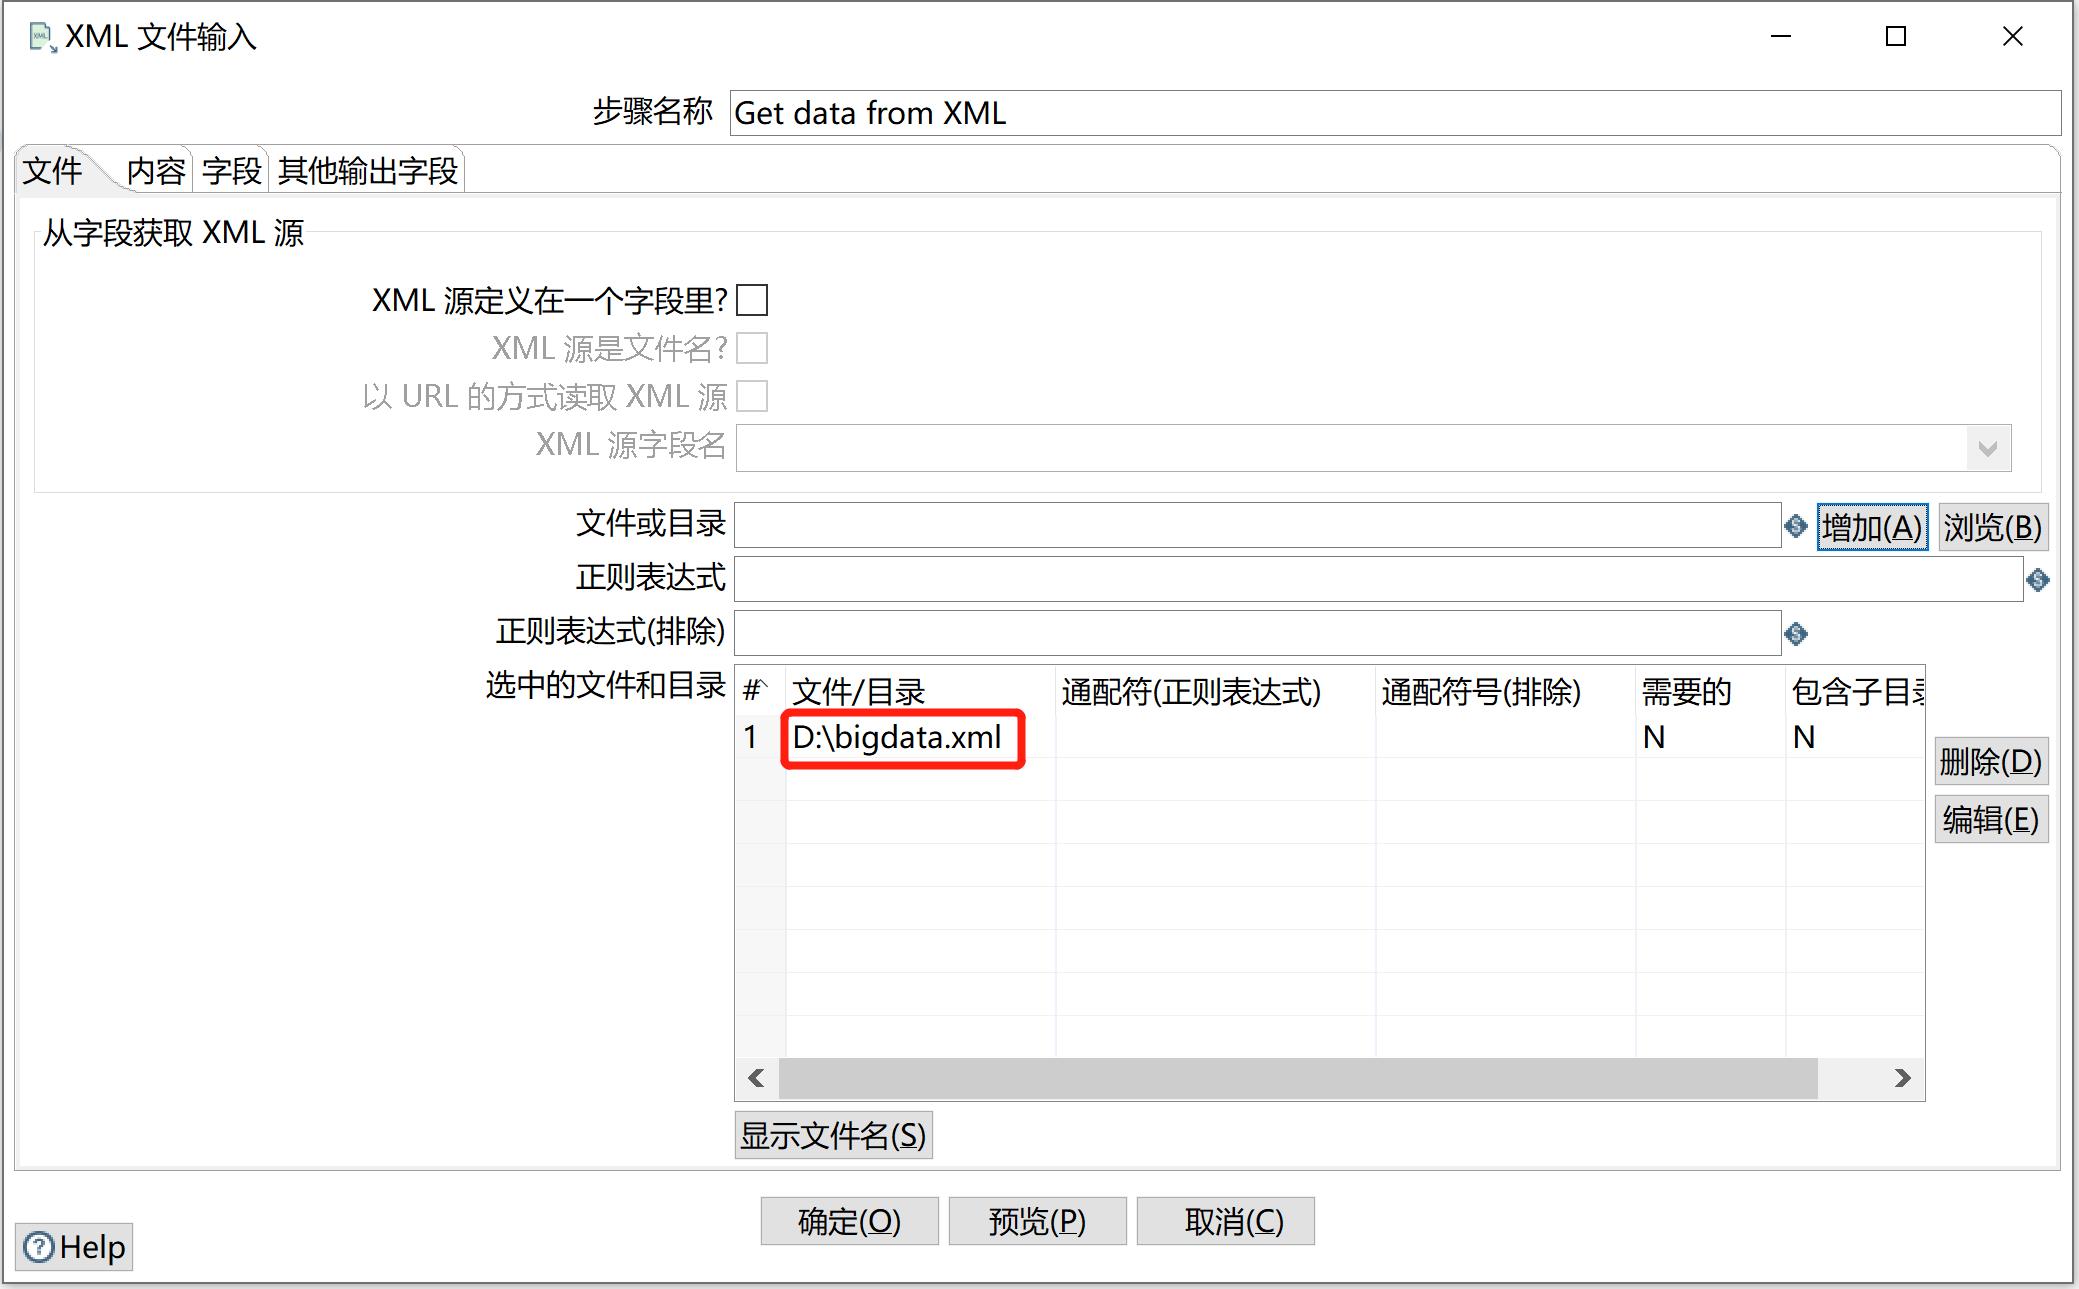This screenshot has width=2079, height=1289.
Task: Click the 需要的 column header
Action: pyautogui.click(x=1710, y=691)
